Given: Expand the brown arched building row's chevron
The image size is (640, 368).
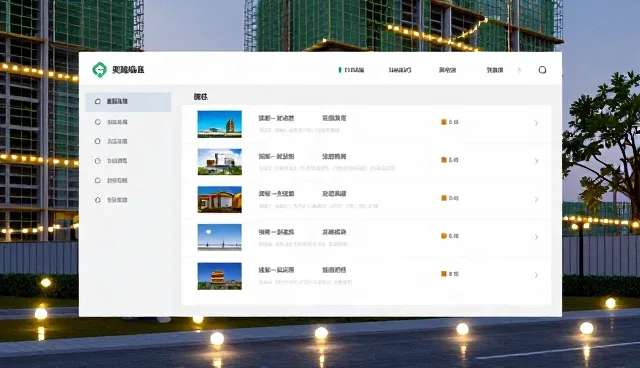Looking at the screenshot, I should 536,199.
